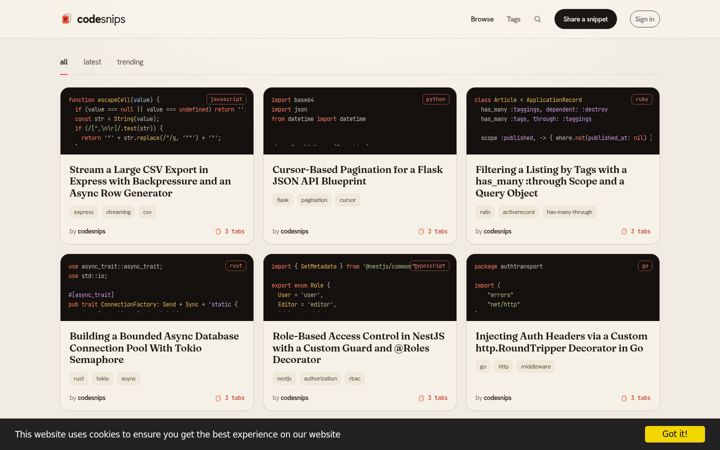Select the 'ruby' language badge
The width and height of the screenshot is (720, 450).
point(642,99)
